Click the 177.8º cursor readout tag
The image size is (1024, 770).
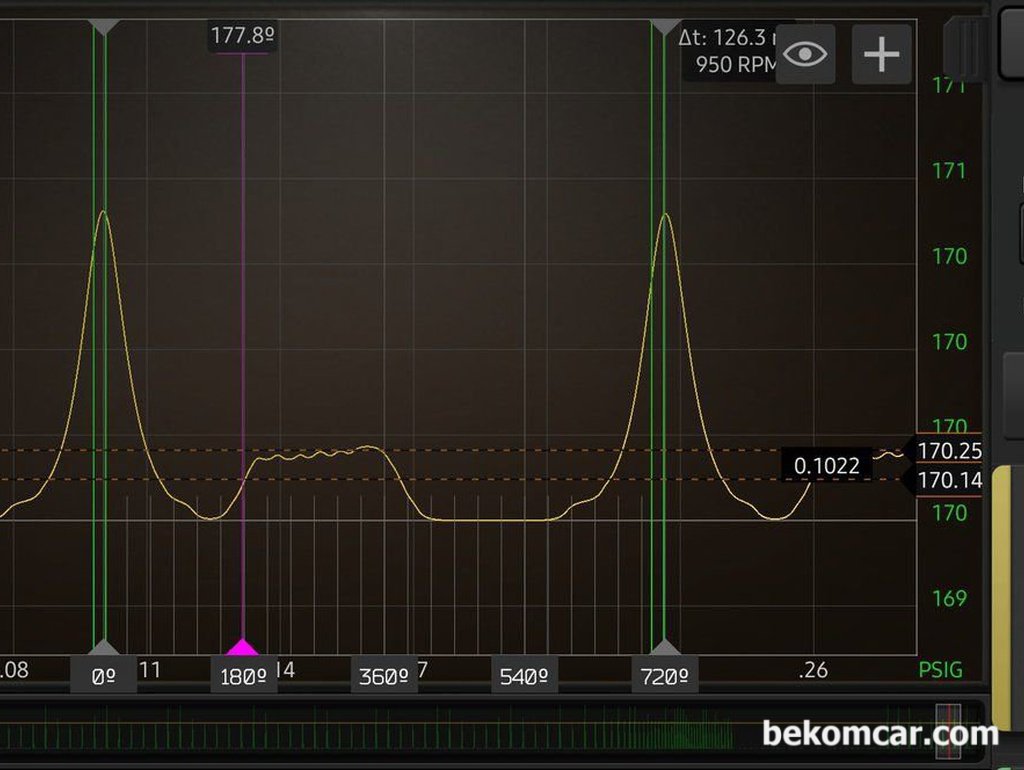(243, 37)
